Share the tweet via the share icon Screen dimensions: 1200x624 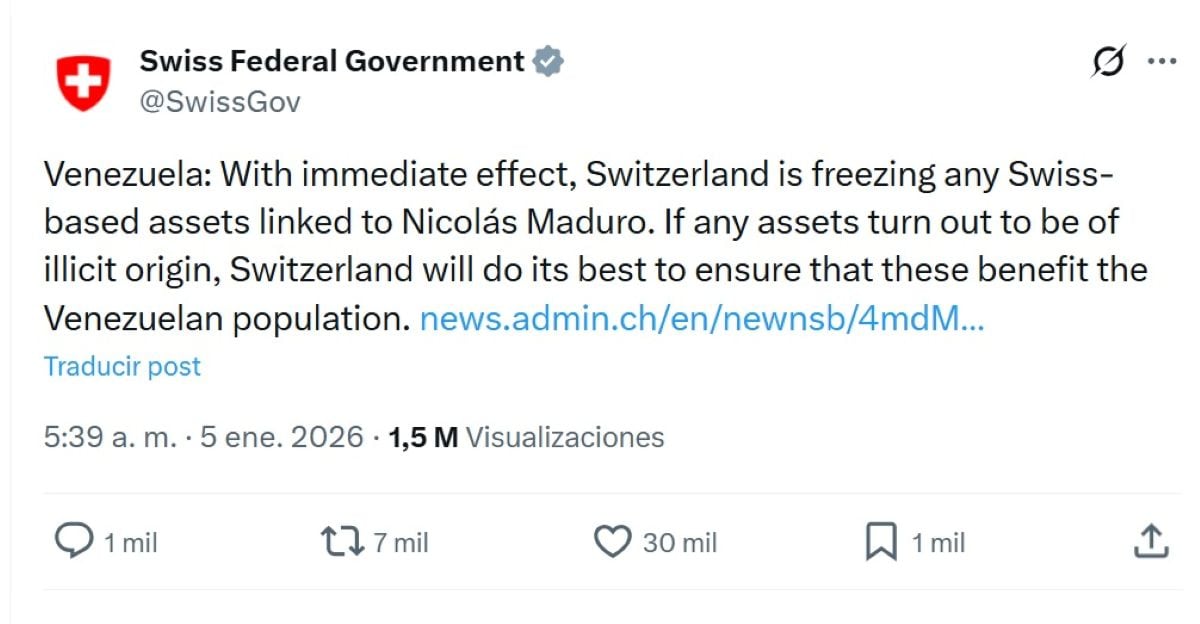(1149, 540)
